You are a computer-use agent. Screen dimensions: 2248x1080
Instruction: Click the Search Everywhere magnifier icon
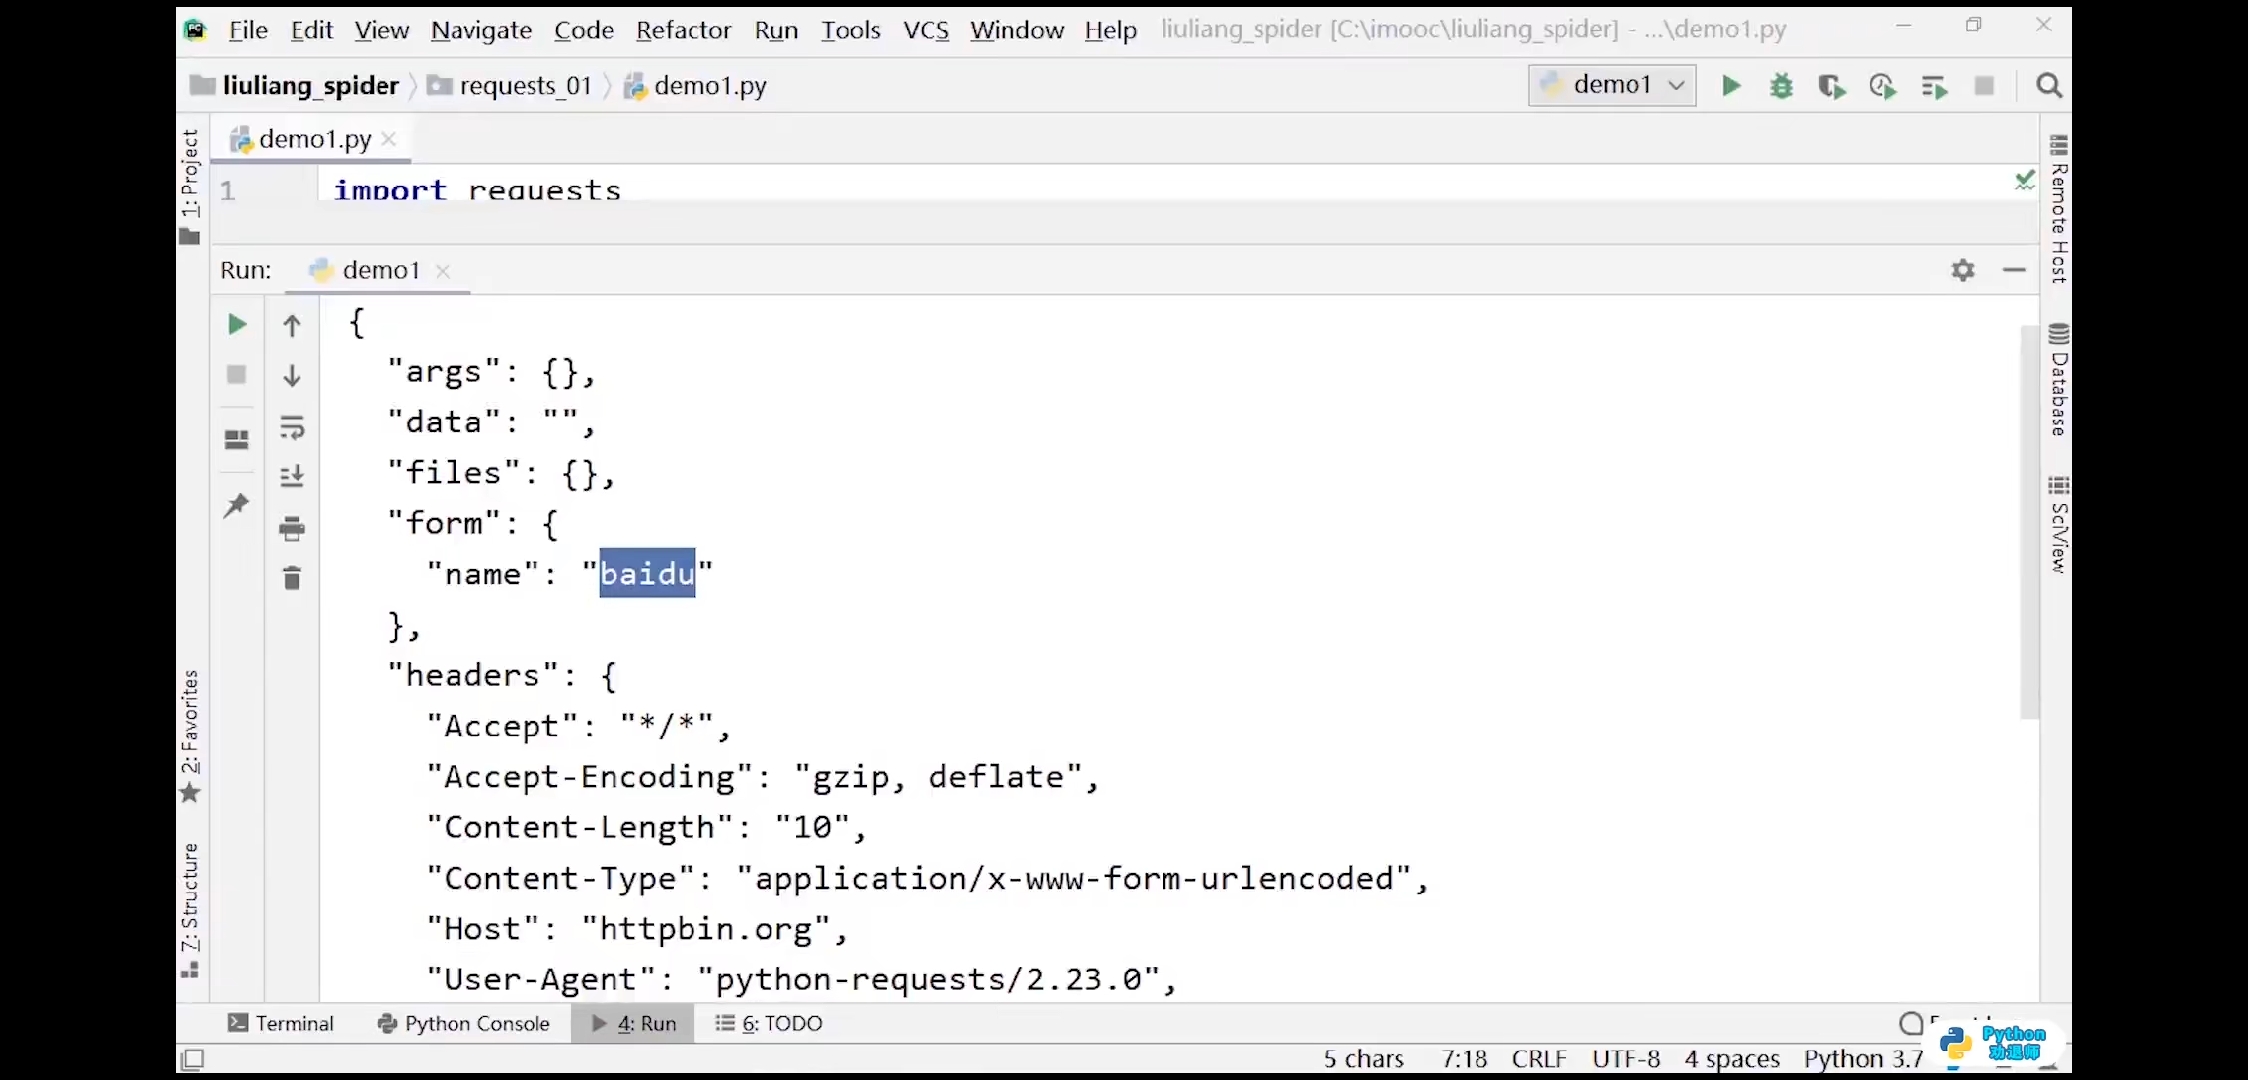point(2049,86)
